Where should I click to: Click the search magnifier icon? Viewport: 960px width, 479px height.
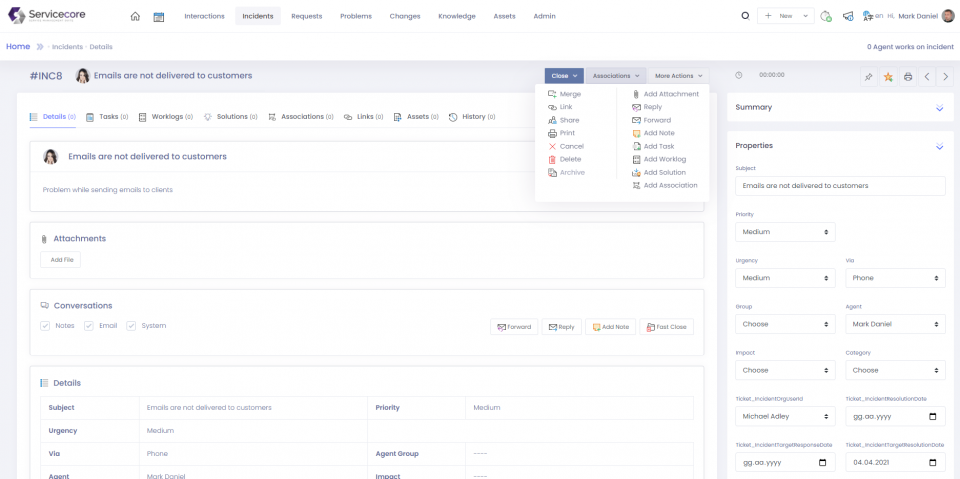point(745,16)
